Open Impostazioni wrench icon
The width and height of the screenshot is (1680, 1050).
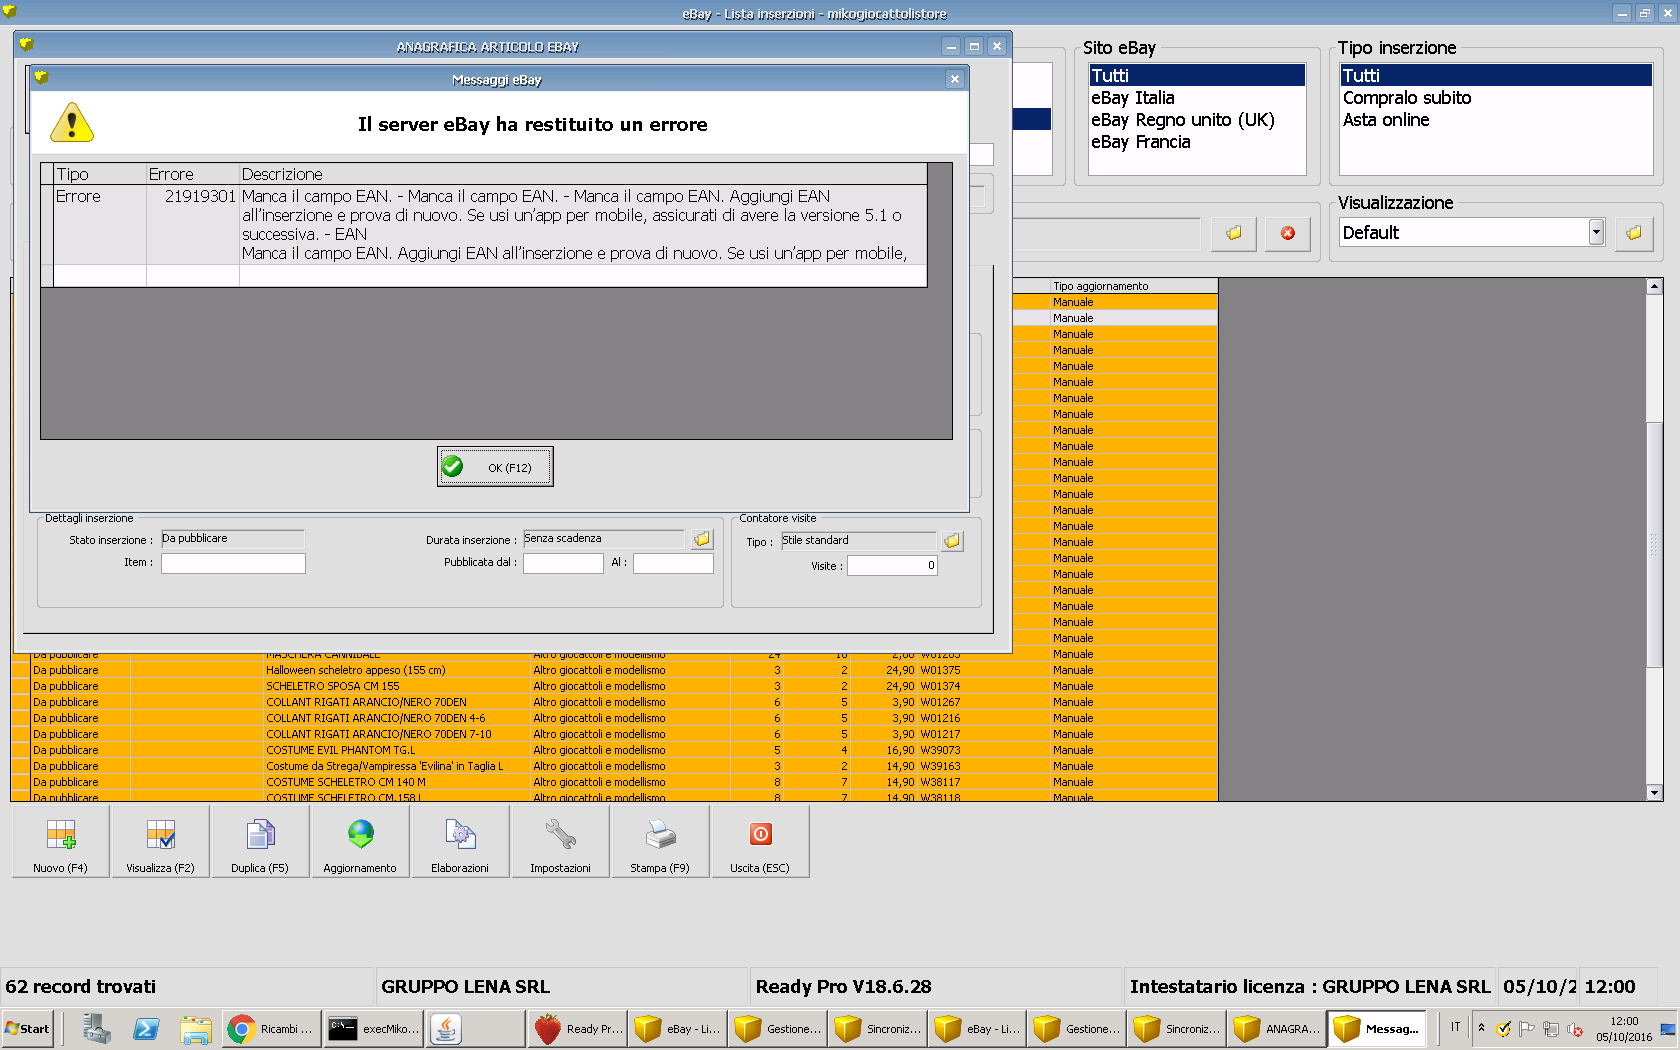(x=560, y=841)
